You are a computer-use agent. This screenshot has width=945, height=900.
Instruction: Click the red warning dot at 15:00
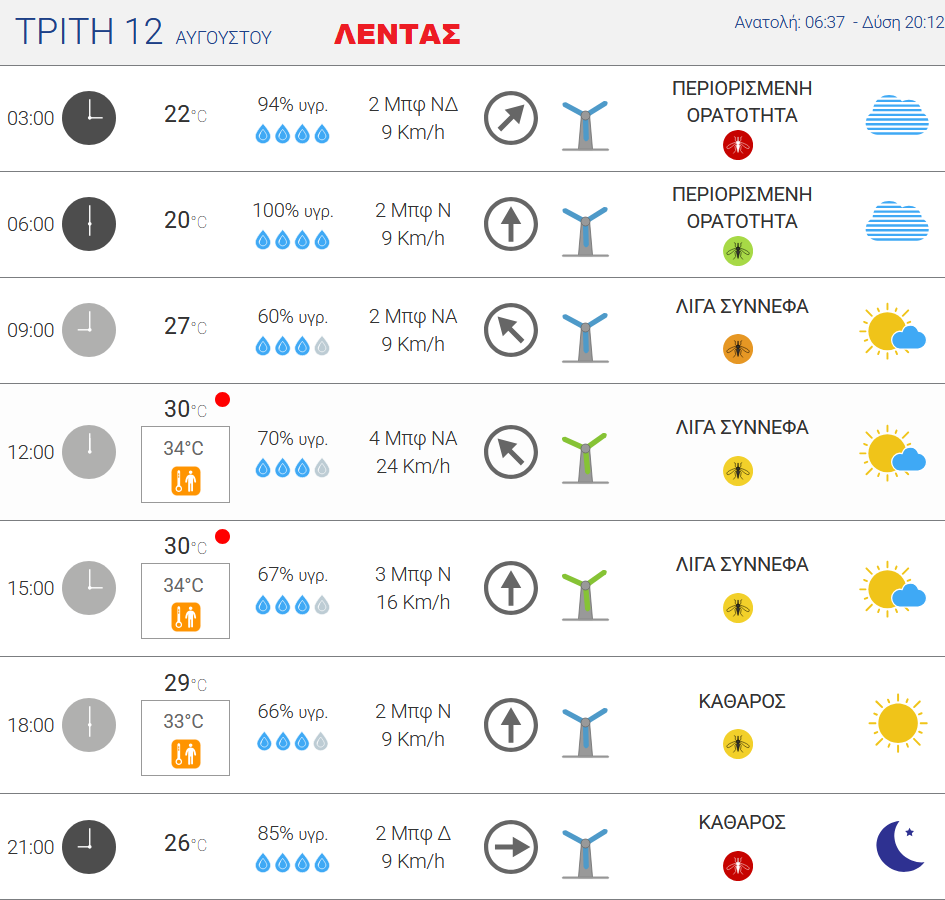tap(222, 536)
